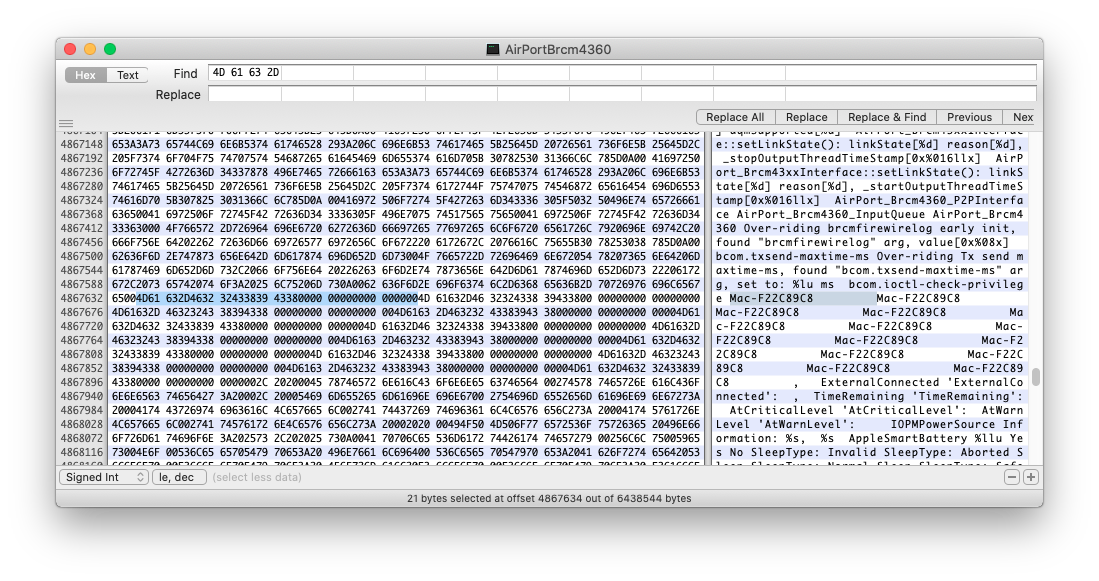Click highlighted hex group 632D4632
Image resolution: width=1099 pixels, height=581 pixels.
click(190, 299)
